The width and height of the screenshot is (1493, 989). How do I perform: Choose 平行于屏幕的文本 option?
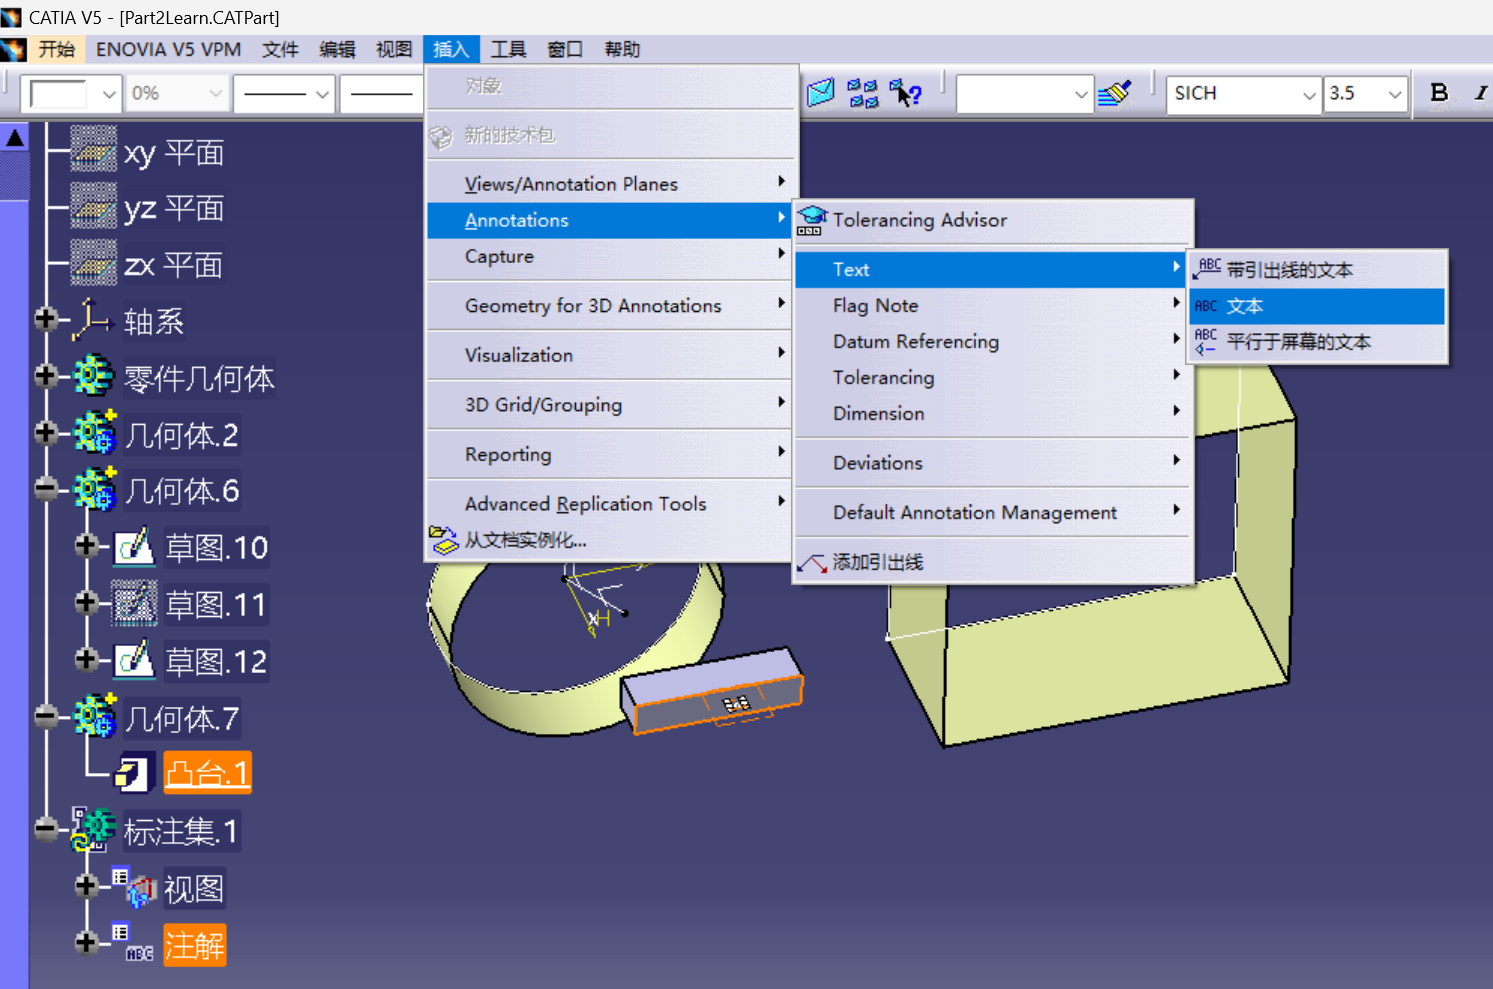point(1317,342)
